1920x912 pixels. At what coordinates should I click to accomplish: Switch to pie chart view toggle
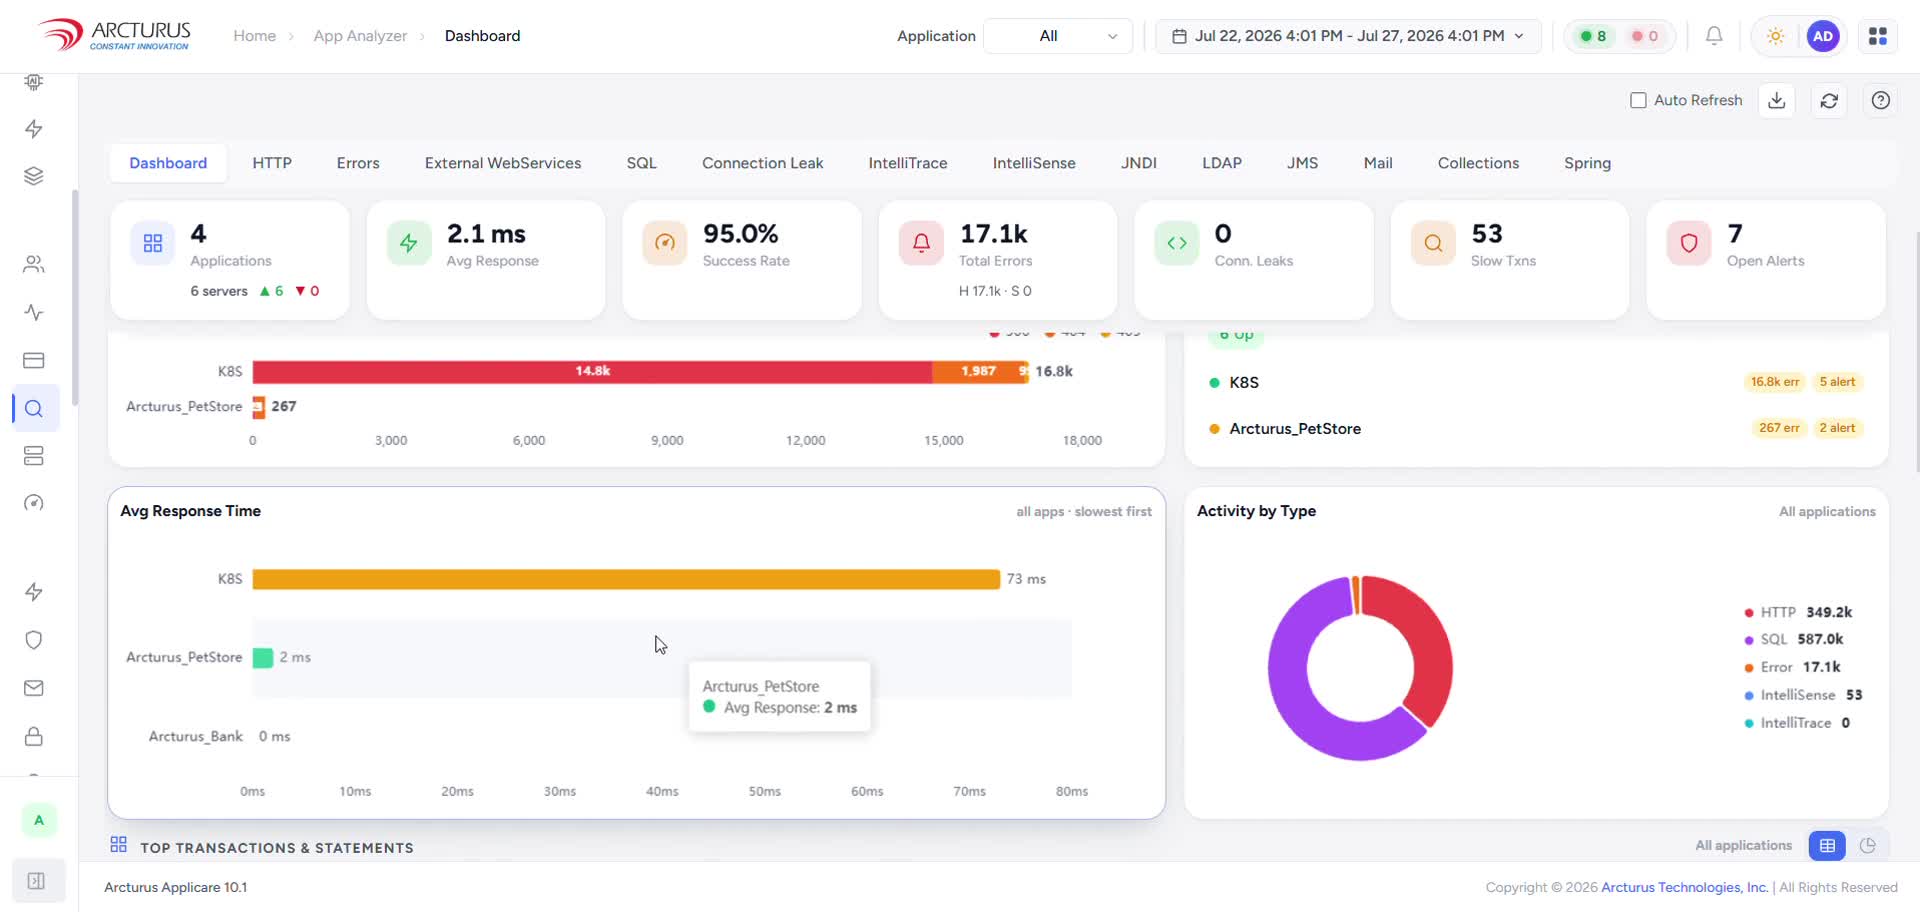pos(1868,846)
